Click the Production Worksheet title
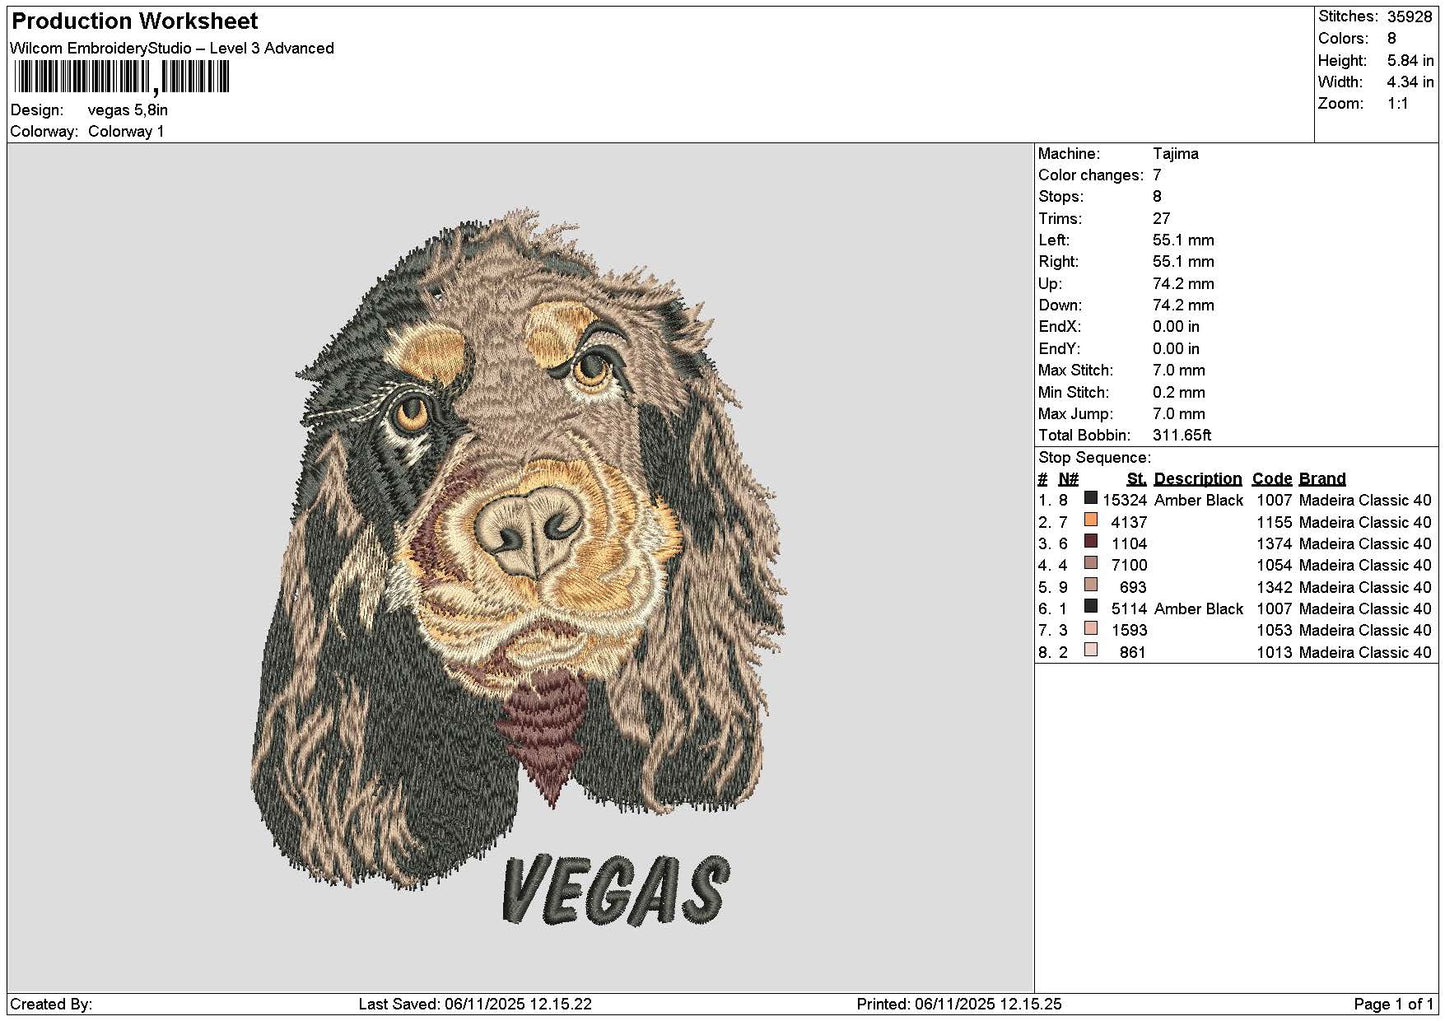The height and width of the screenshot is (1021, 1445). [134, 21]
